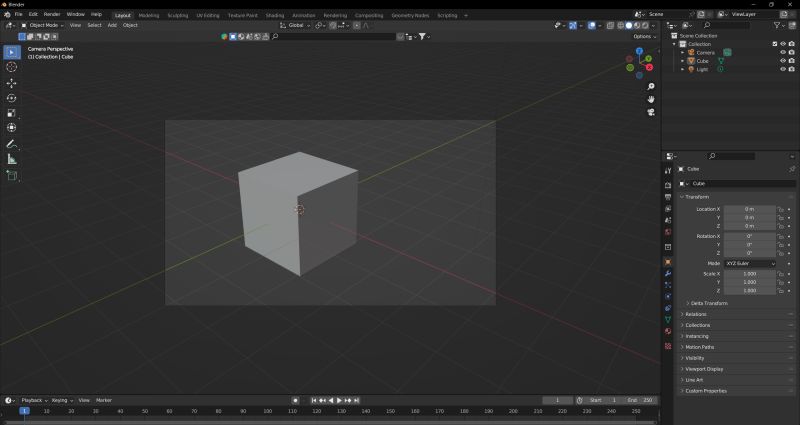Open the Modifiers wrench tab
The height and width of the screenshot is (425, 800).
pos(668,273)
